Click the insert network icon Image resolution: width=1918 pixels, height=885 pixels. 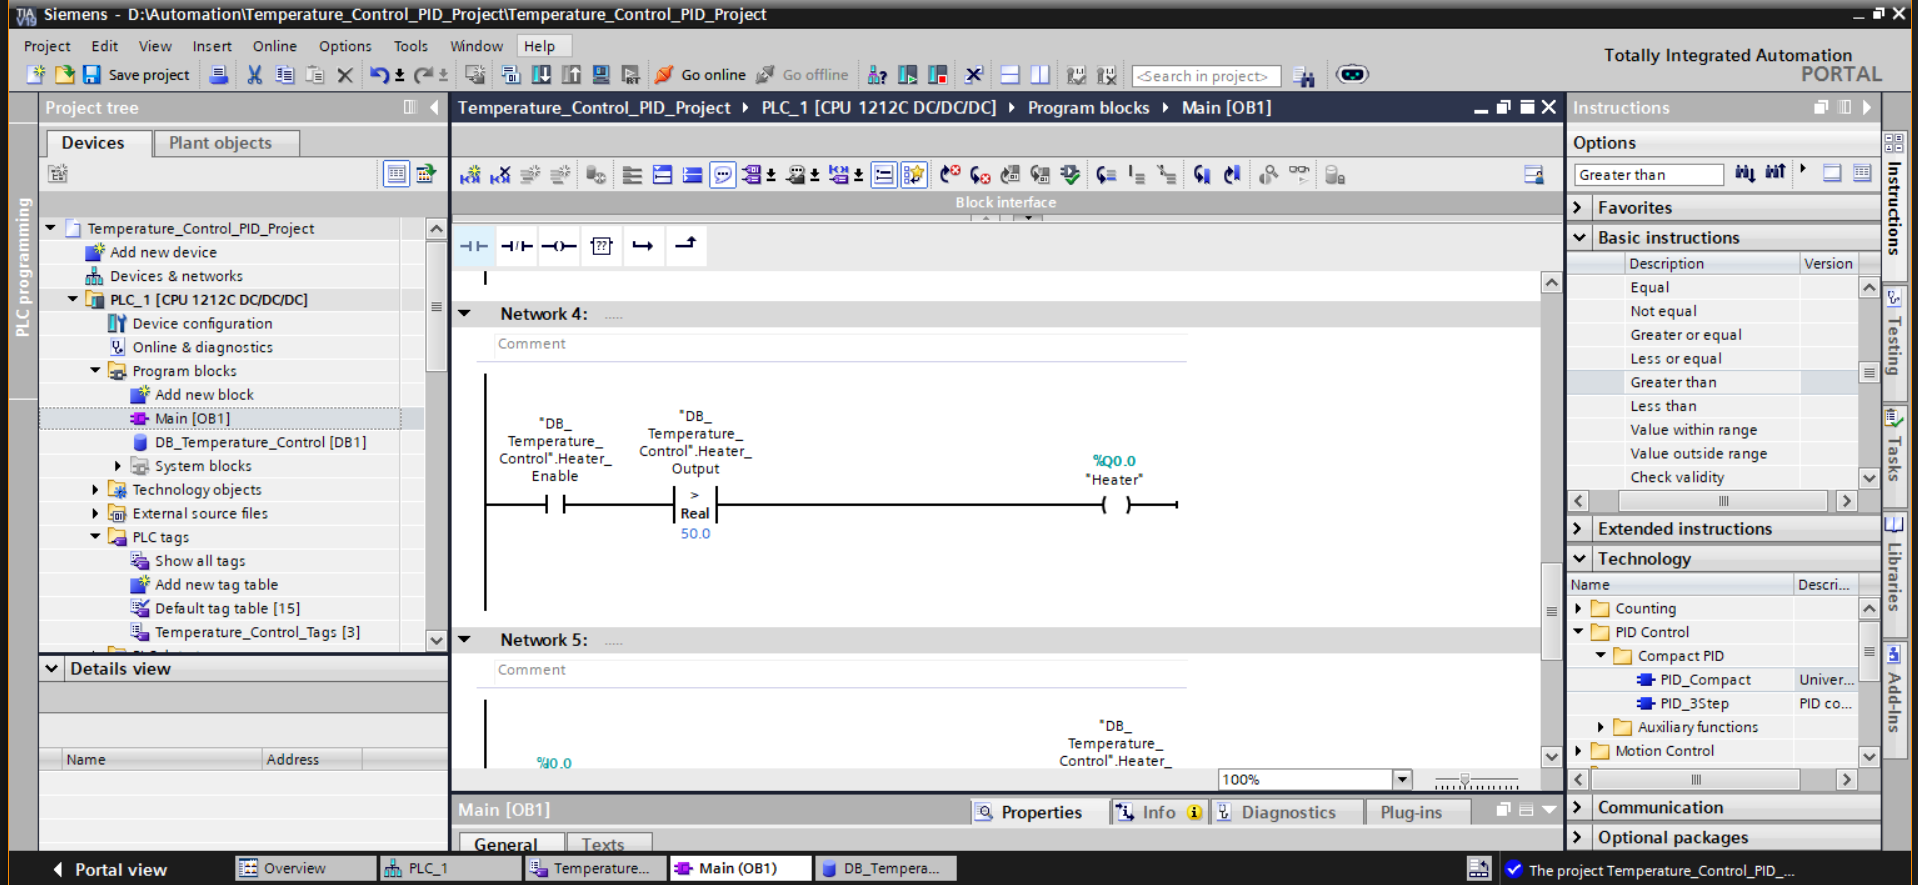click(x=470, y=175)
